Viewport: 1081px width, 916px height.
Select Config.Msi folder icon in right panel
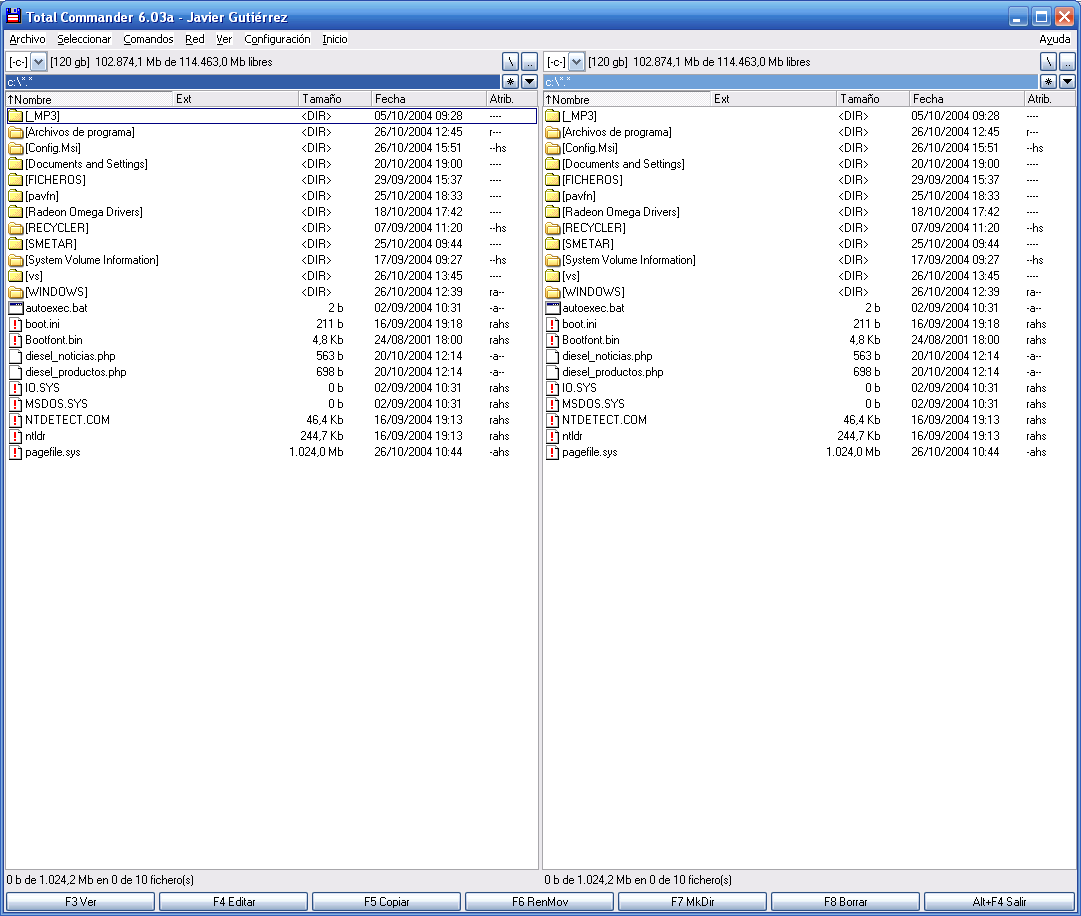553,147
